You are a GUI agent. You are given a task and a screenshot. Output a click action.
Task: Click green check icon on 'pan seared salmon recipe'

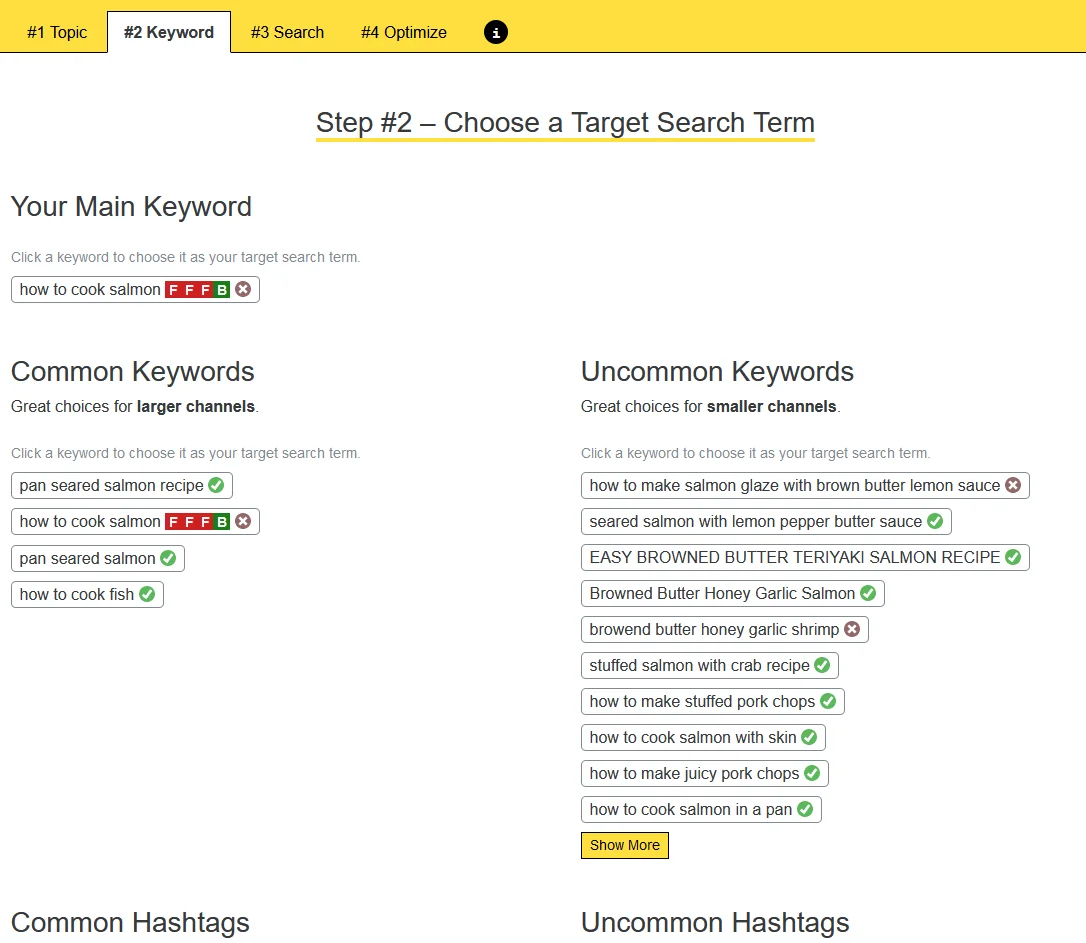(216, 486)
